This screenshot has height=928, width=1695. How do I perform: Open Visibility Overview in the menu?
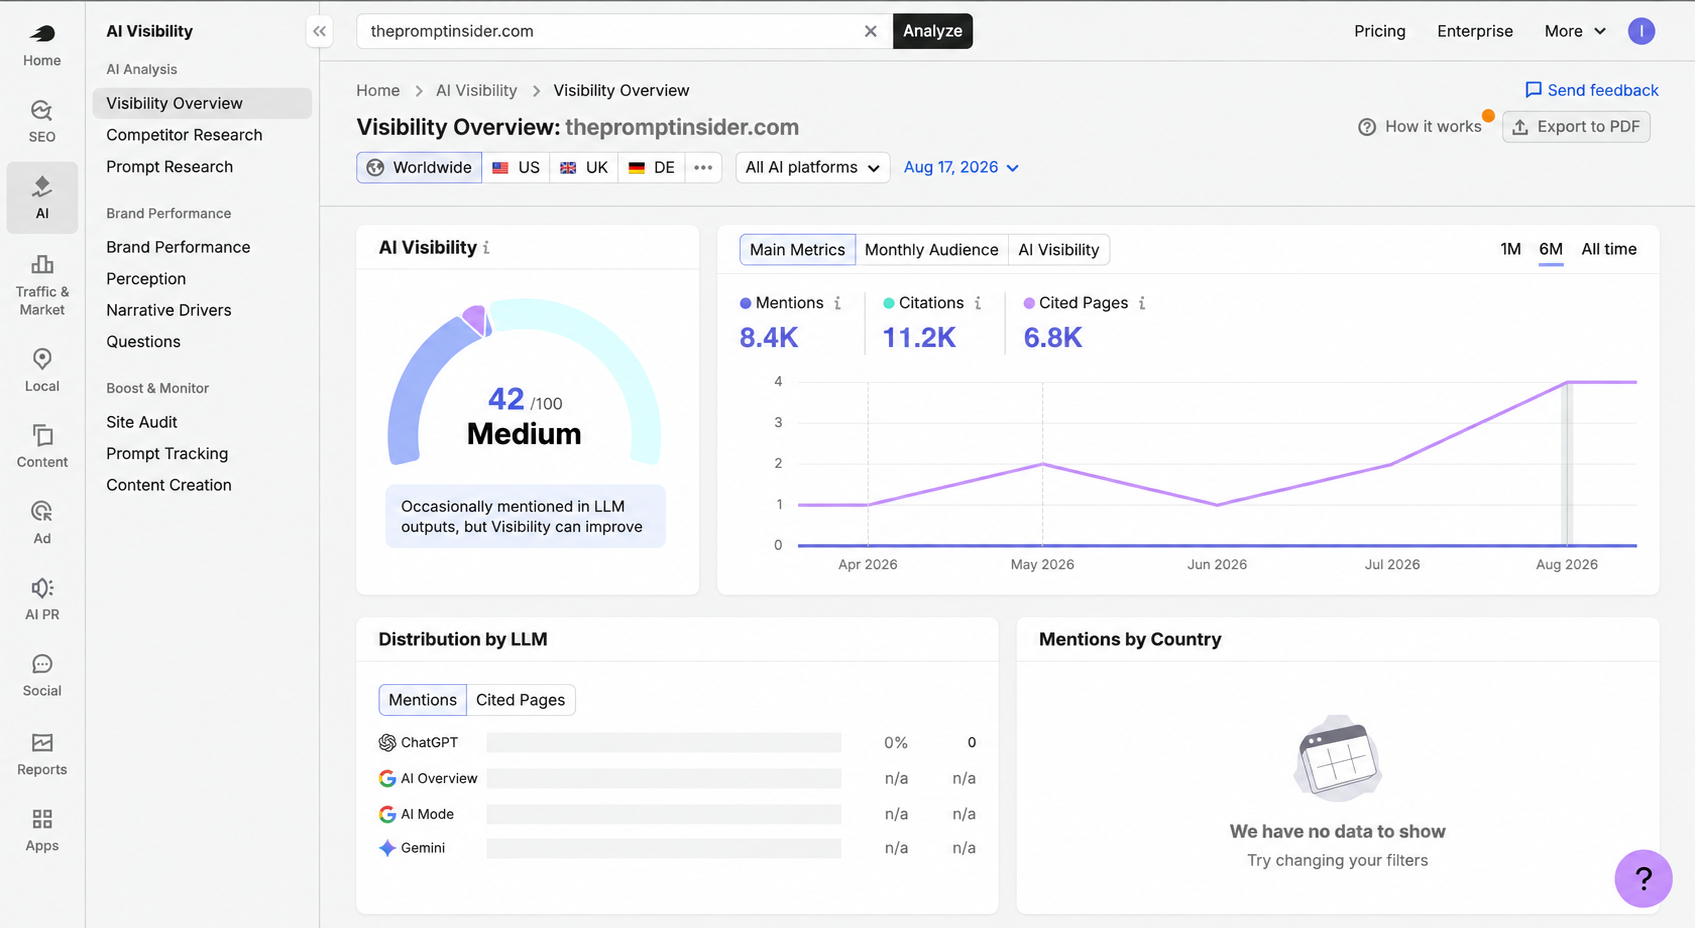click(x=202, y=103)
